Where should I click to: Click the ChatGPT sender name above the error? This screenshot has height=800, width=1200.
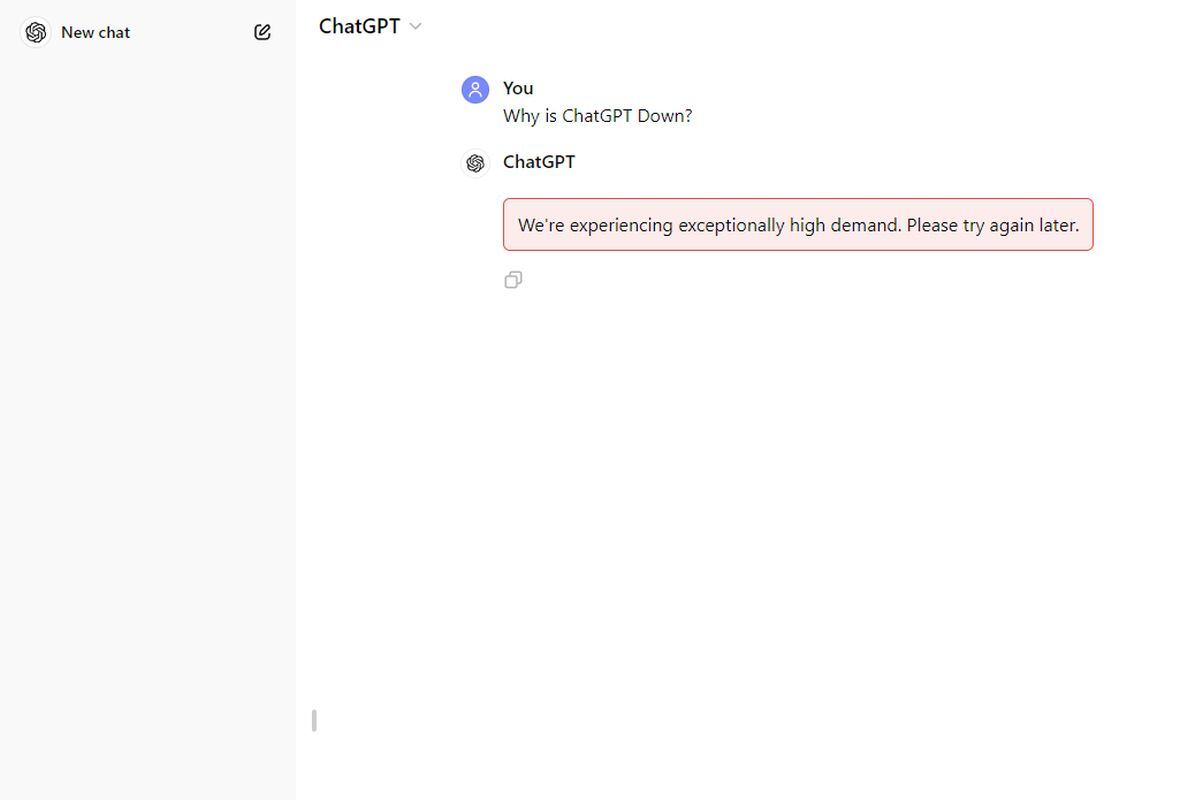tap(539, 162)
